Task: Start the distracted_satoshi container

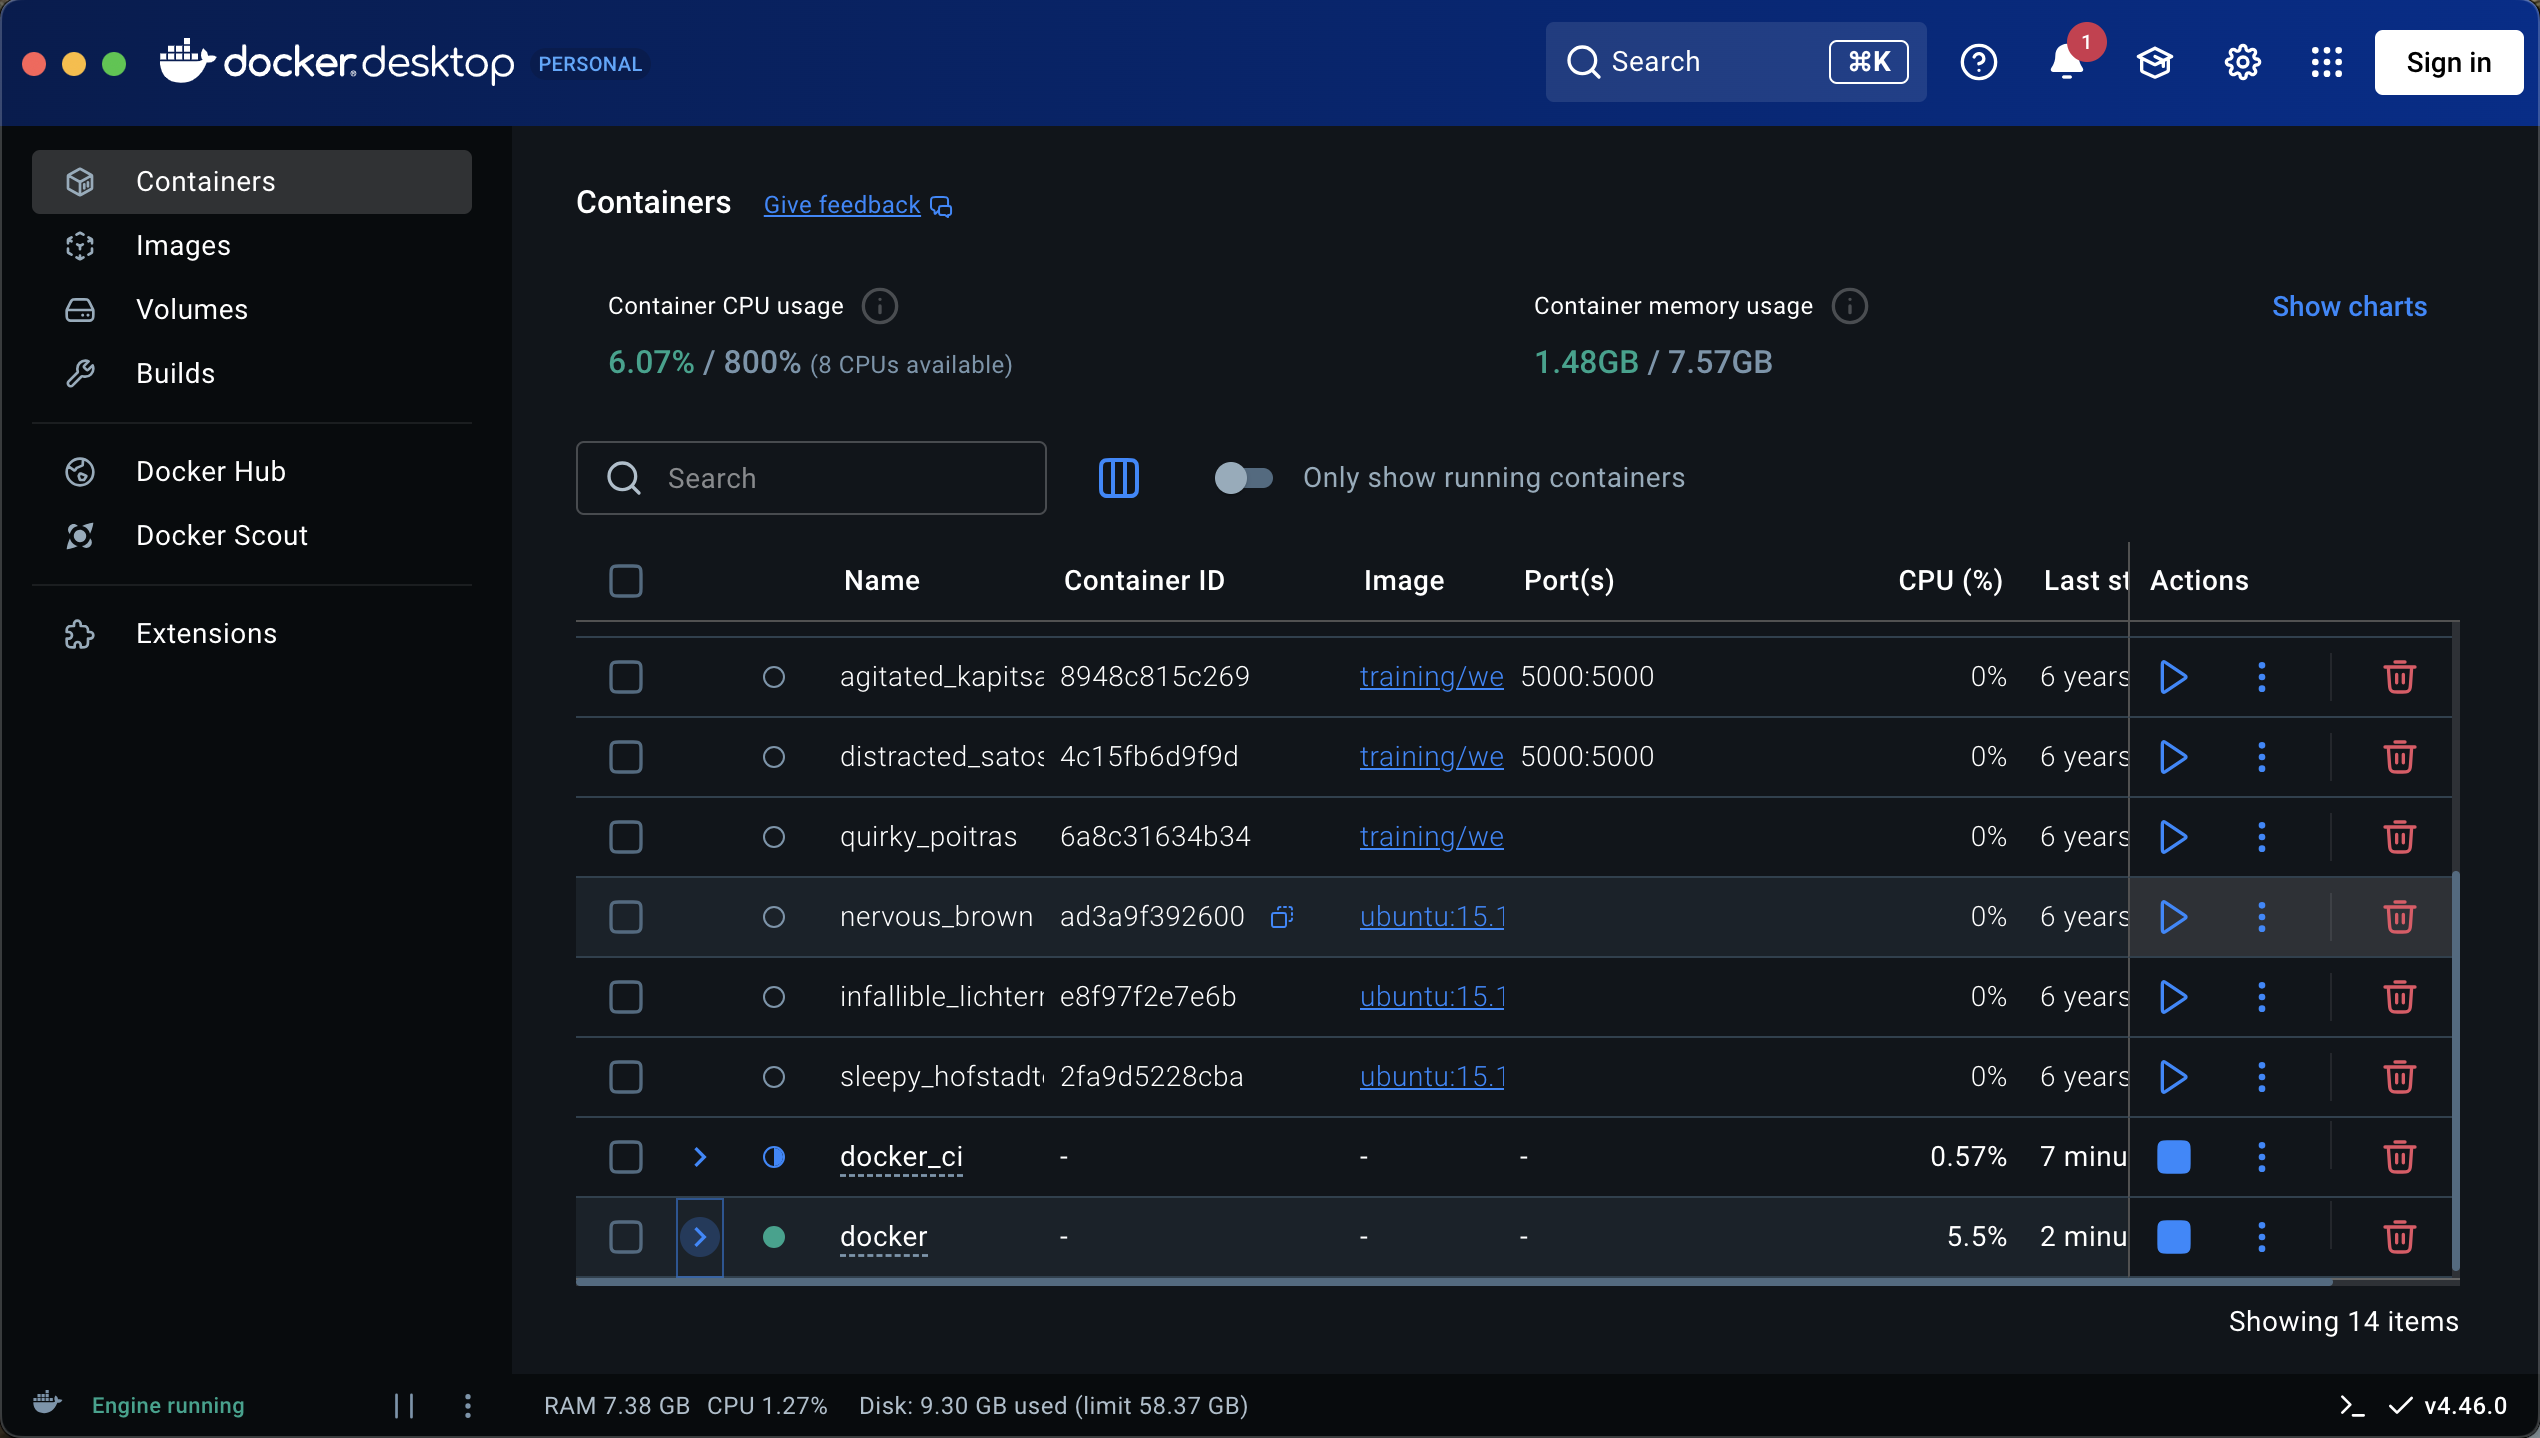Action: (x=2173, y=757)
